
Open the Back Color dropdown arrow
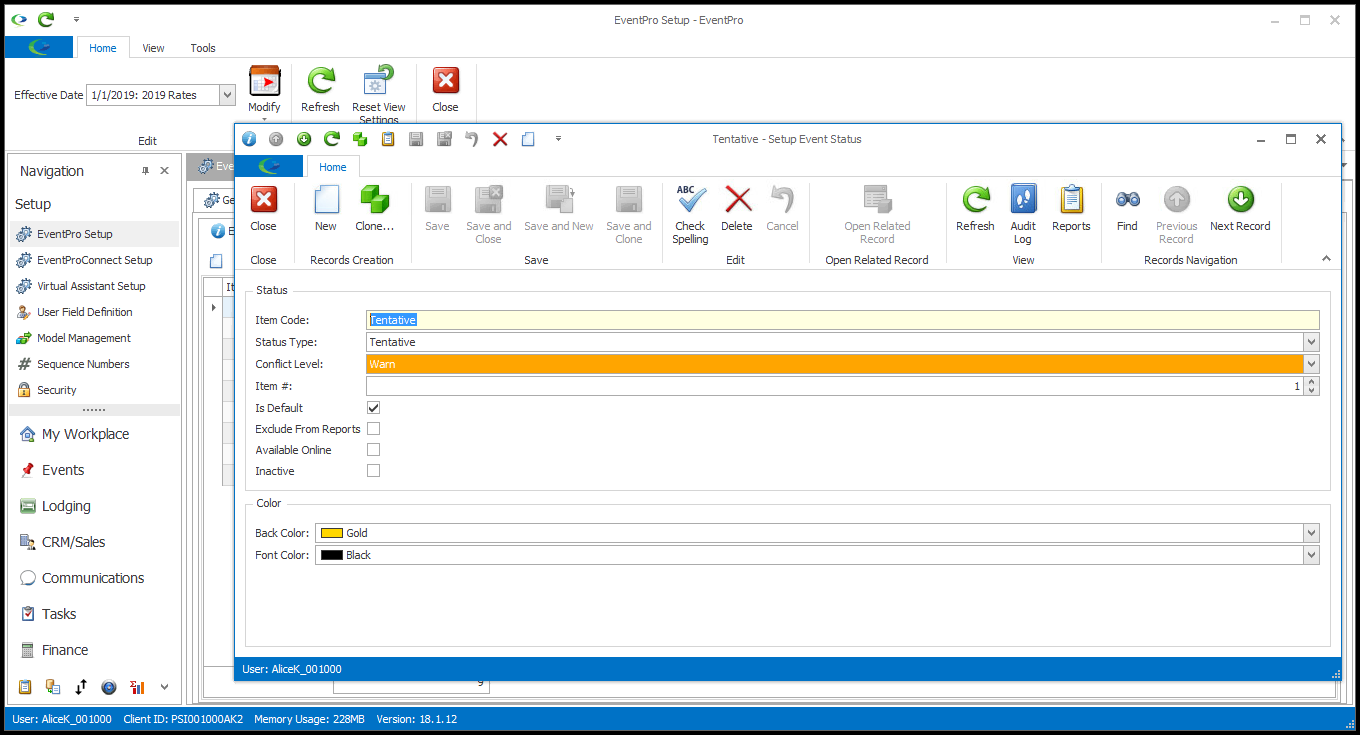click(1311, 533)
